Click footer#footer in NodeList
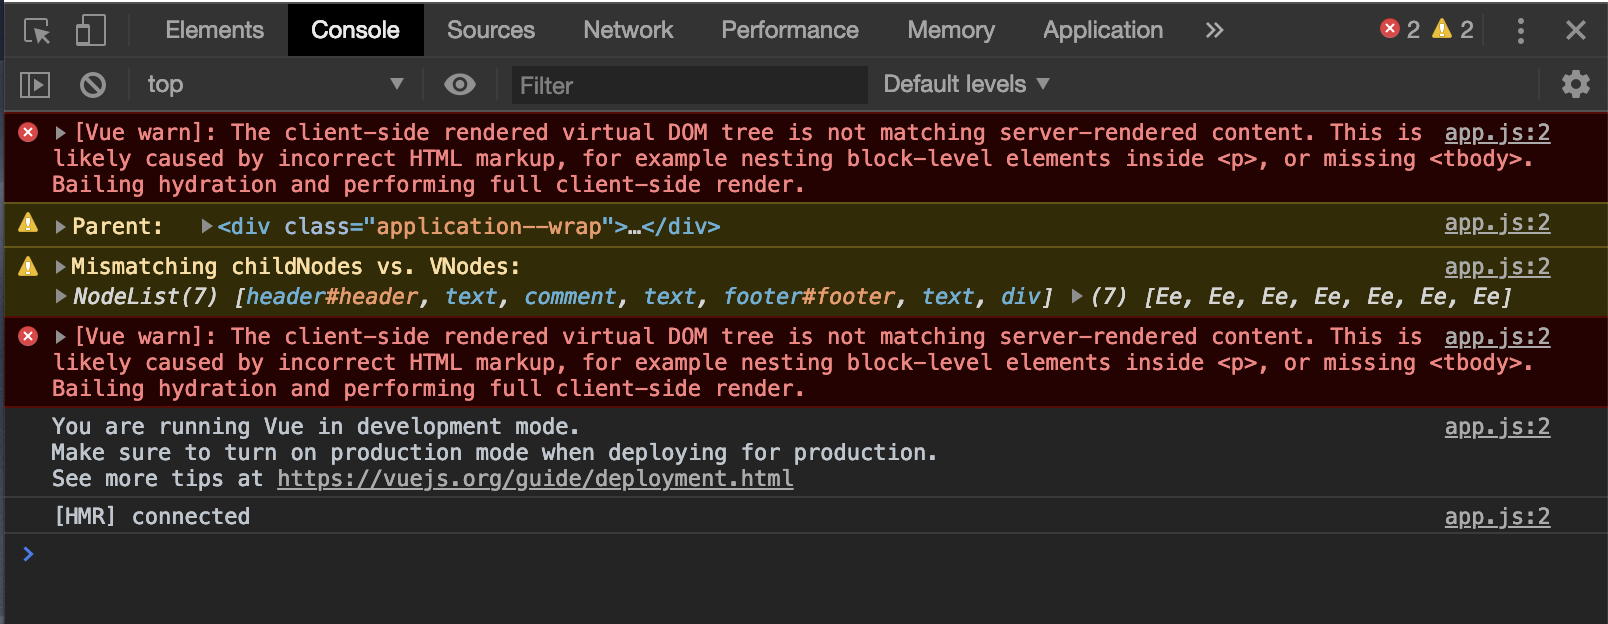 click(809, 297)
